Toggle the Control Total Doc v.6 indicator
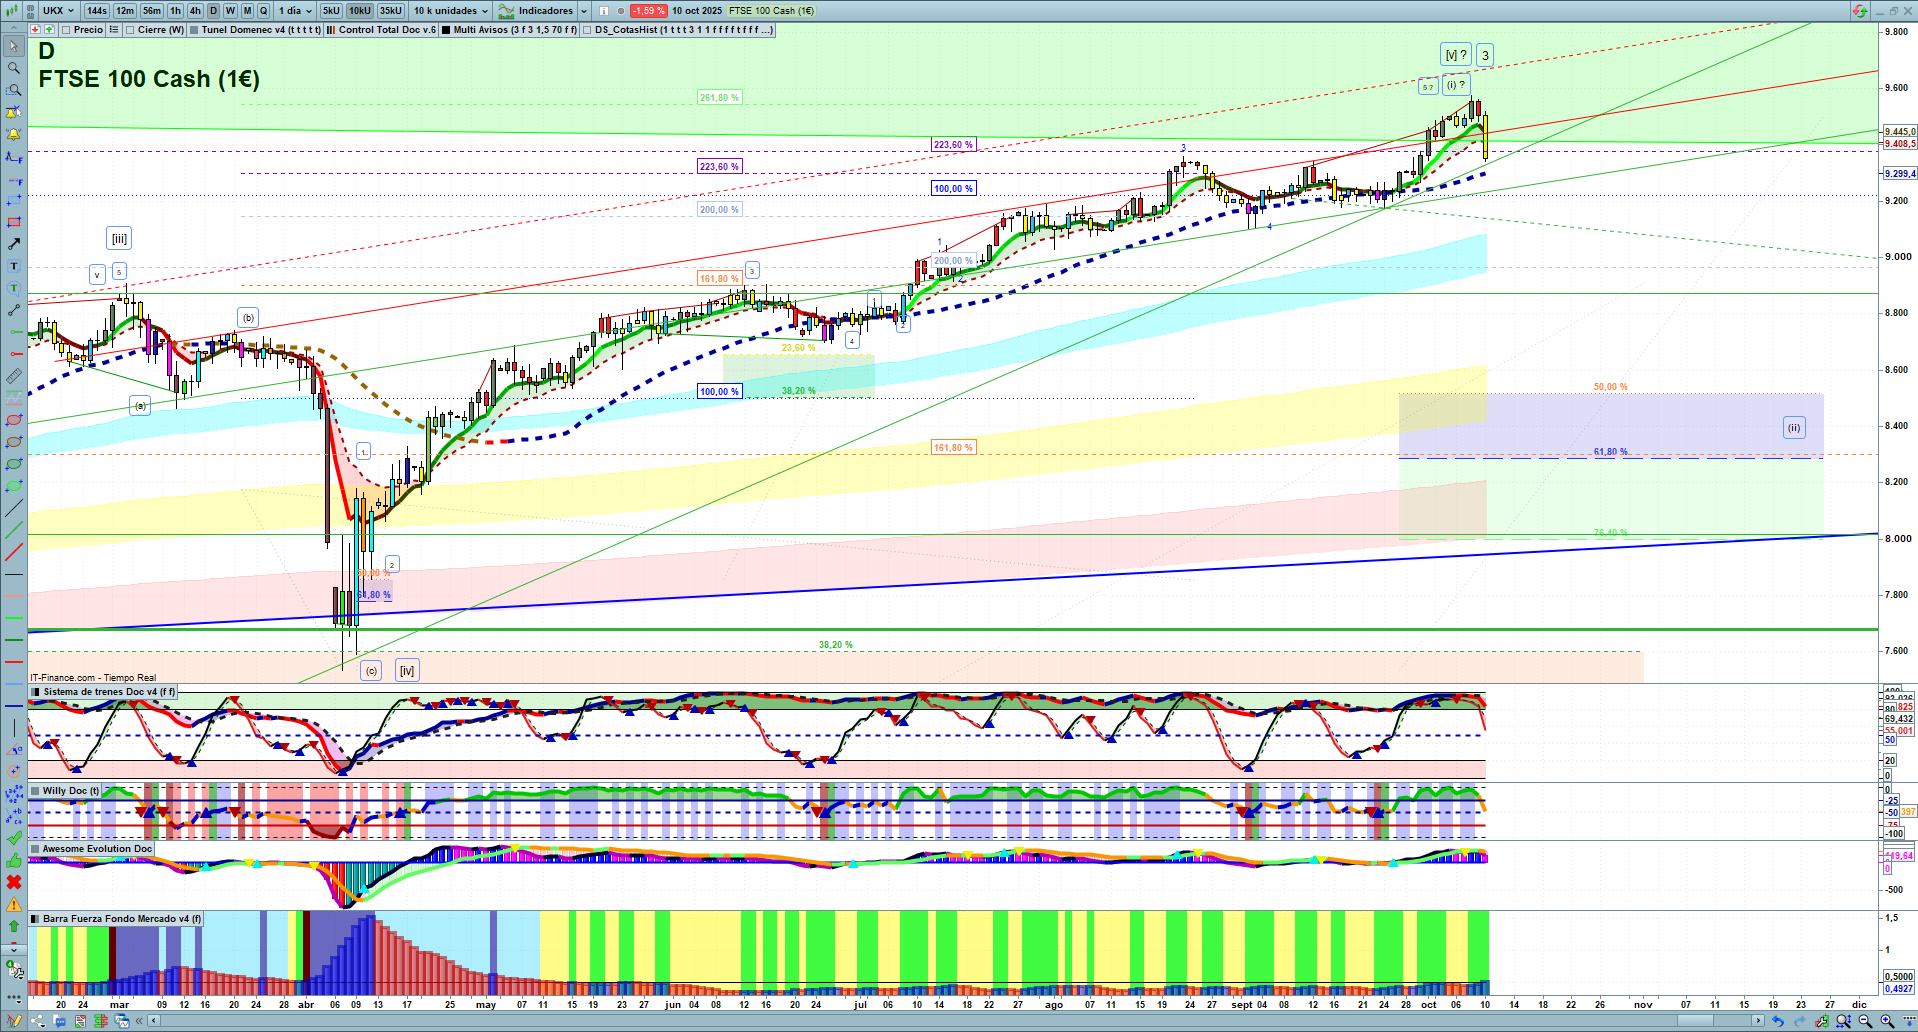The width and height of the screenshot is (1918, 1032). [331, 30]
